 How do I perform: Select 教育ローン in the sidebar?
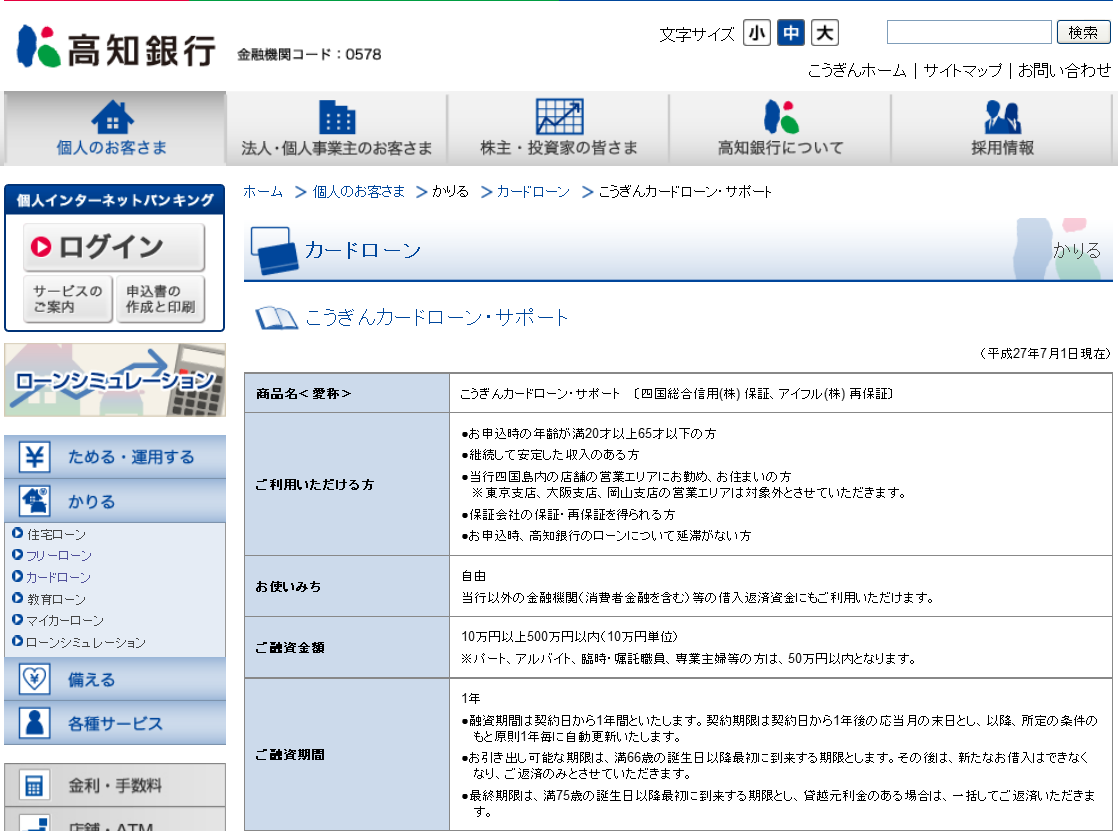pyautogui.click(x=56, y=599)
